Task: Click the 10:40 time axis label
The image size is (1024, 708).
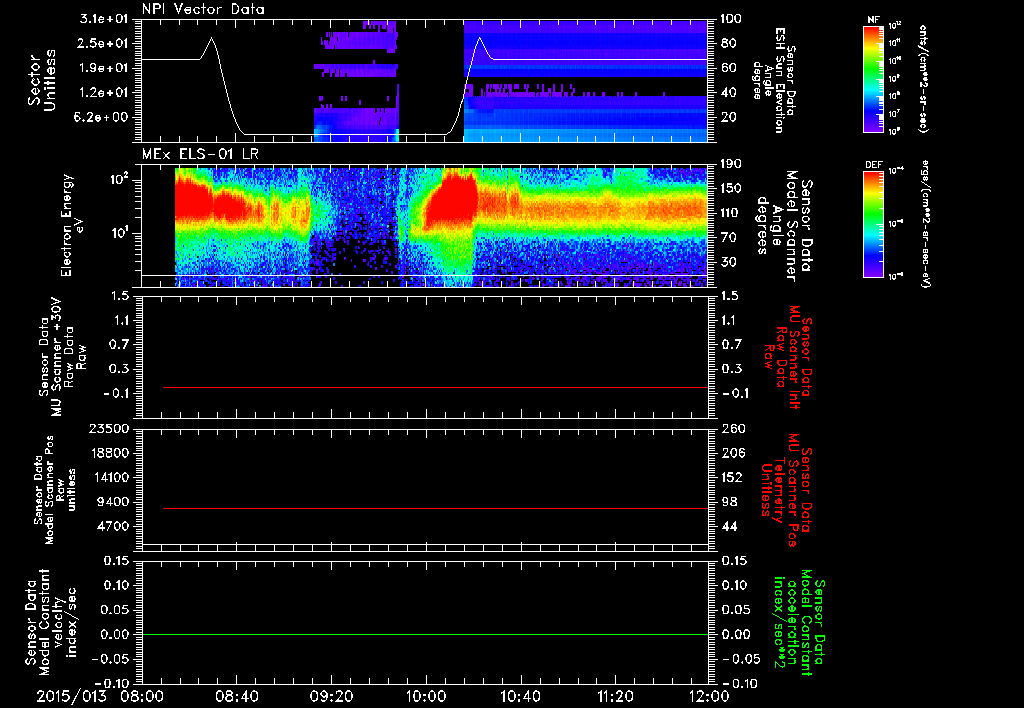Action: pyautogui.click(x=520, y=696)
